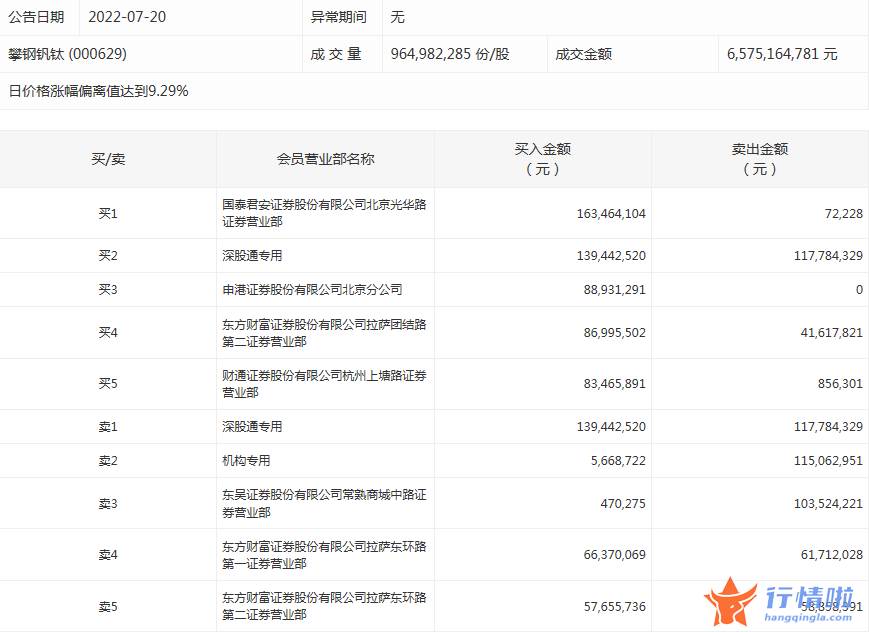Click the 成交量 label
Screen dimensions: 869x632
(336, 54)
